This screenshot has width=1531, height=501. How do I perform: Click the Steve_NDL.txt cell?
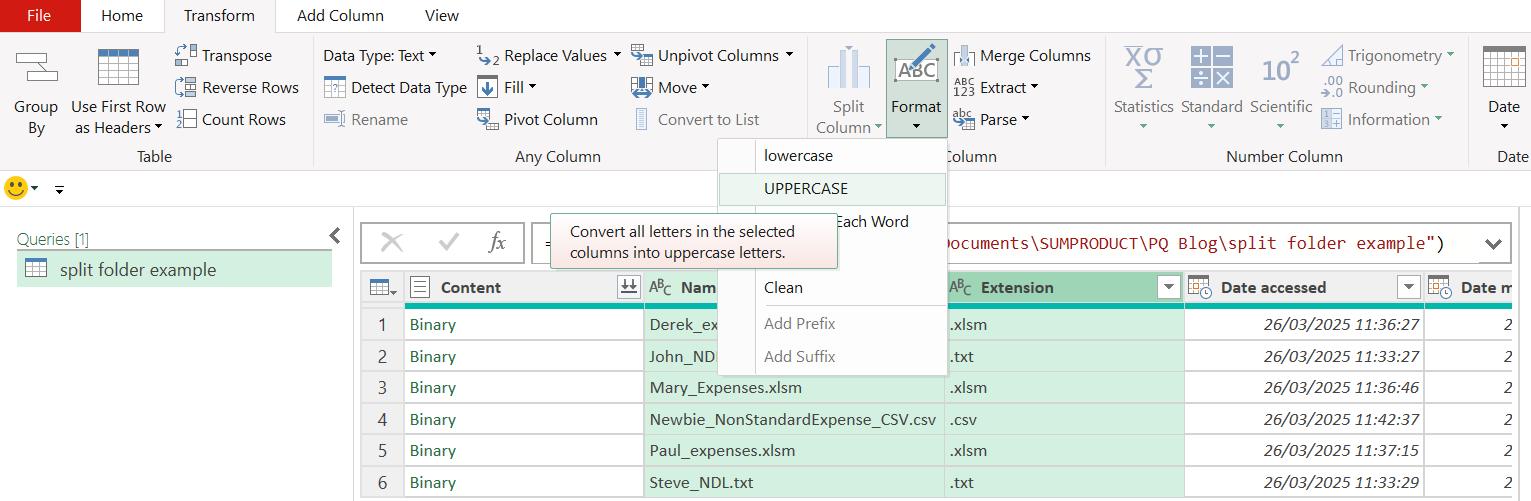[x=794, y=482]
